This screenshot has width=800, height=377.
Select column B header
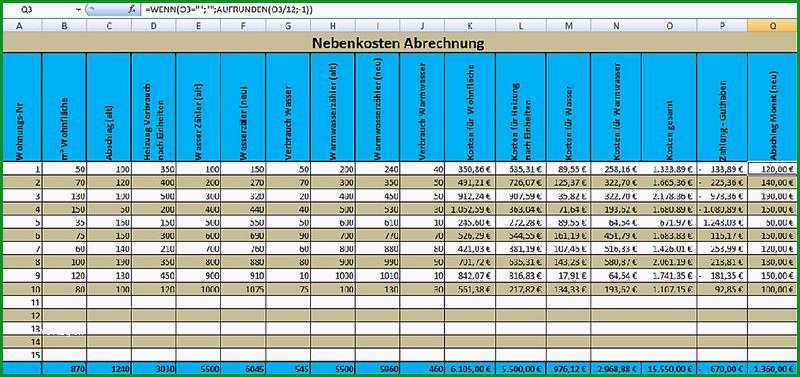64,27
